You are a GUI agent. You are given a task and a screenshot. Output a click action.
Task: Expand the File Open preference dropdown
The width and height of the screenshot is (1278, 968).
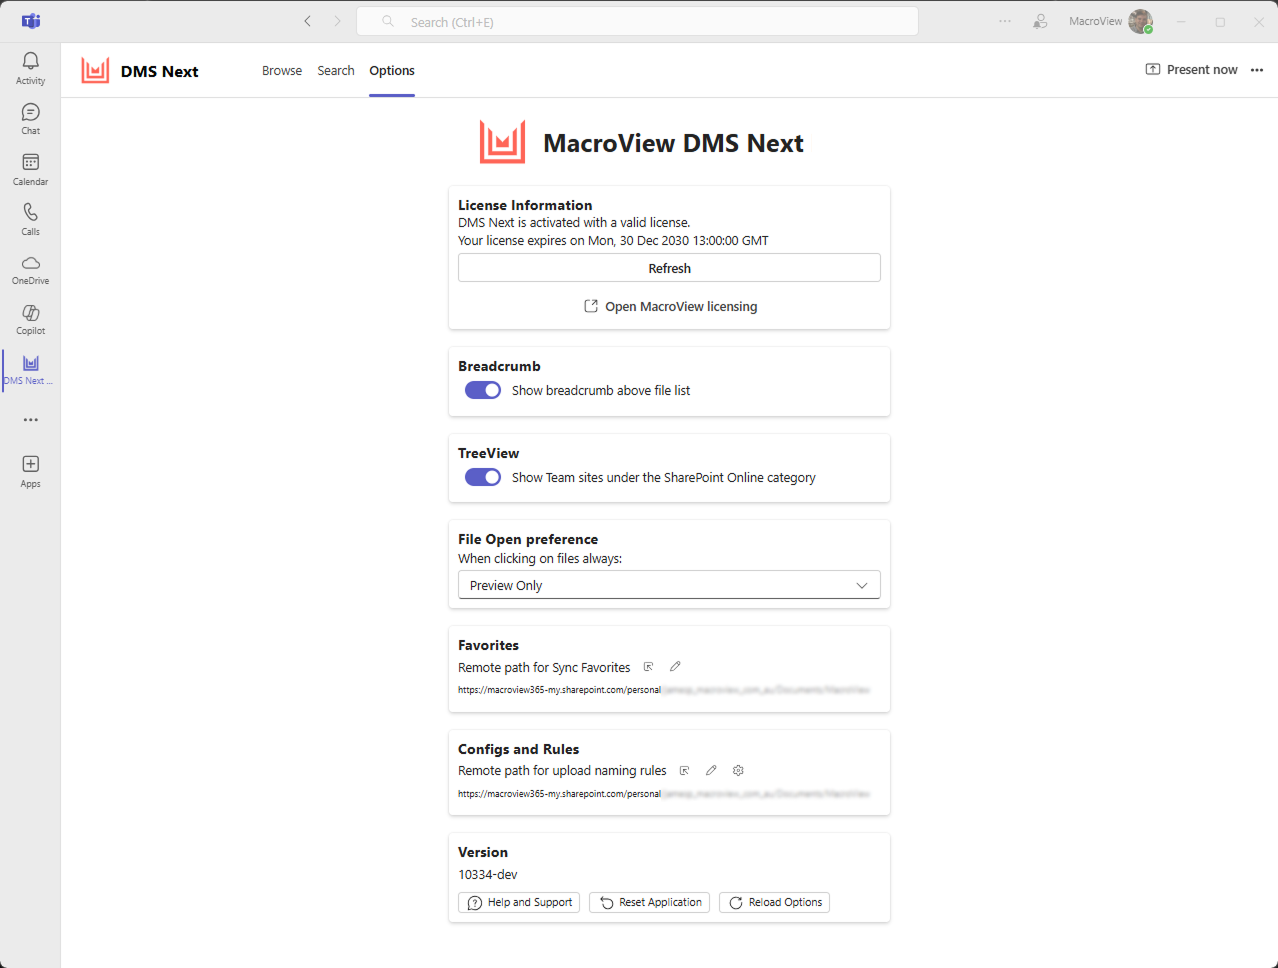(x=669, y=585)
